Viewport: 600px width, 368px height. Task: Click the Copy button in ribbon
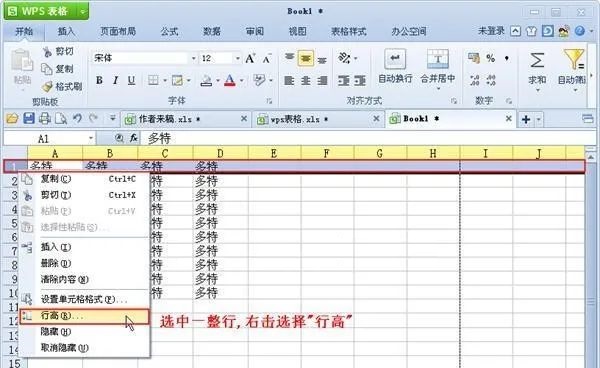58,69
